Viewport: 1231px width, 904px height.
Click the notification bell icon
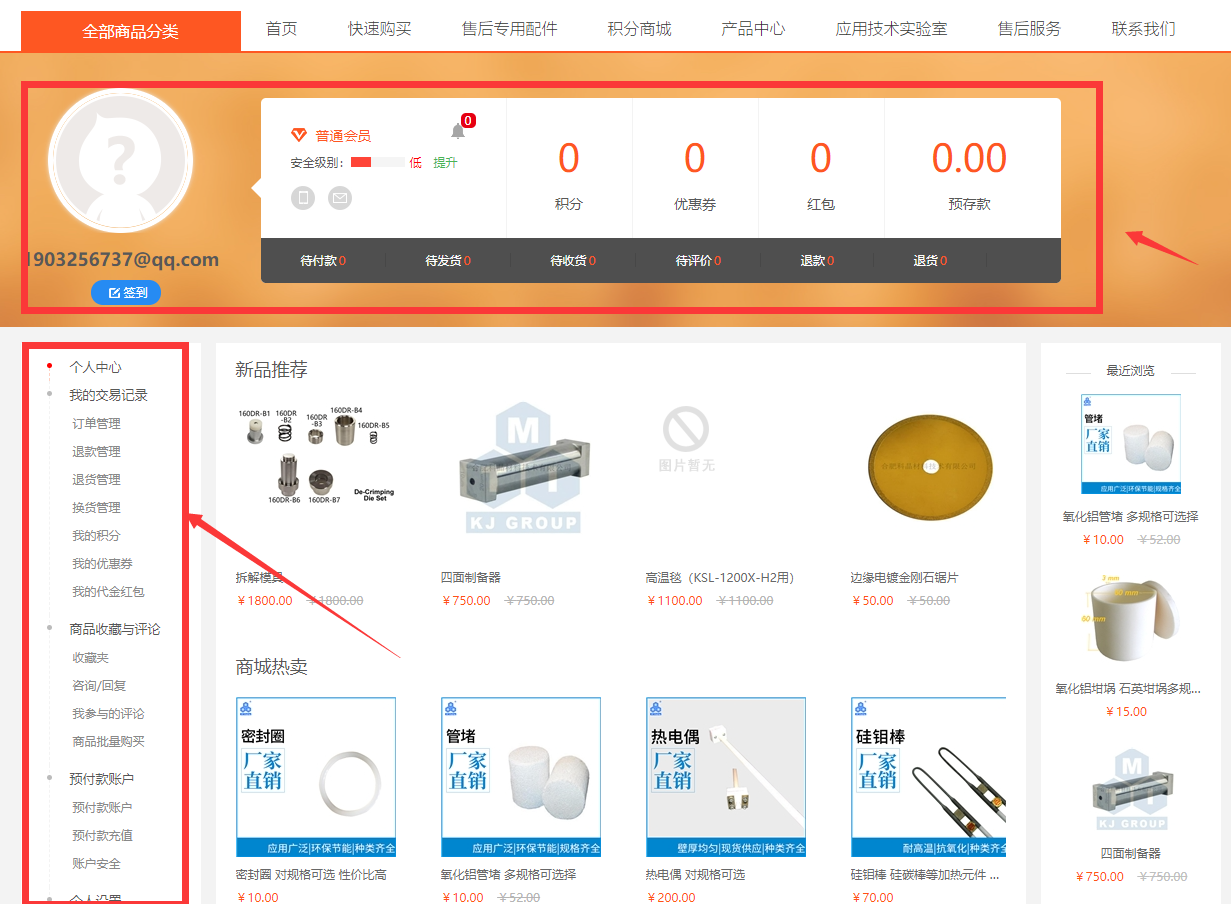[x=458, y=131]
